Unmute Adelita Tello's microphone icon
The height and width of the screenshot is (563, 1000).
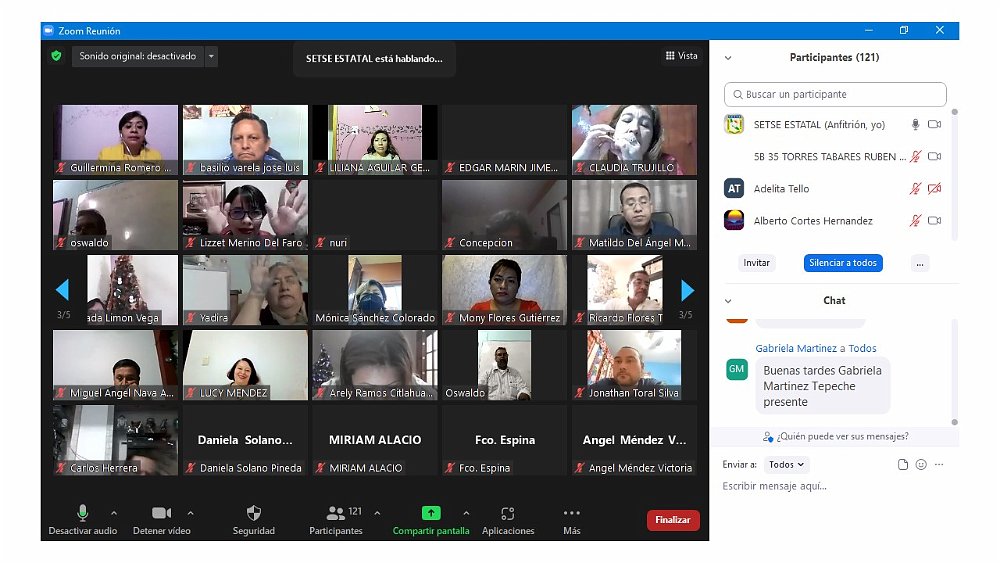(x=914, y=189)
